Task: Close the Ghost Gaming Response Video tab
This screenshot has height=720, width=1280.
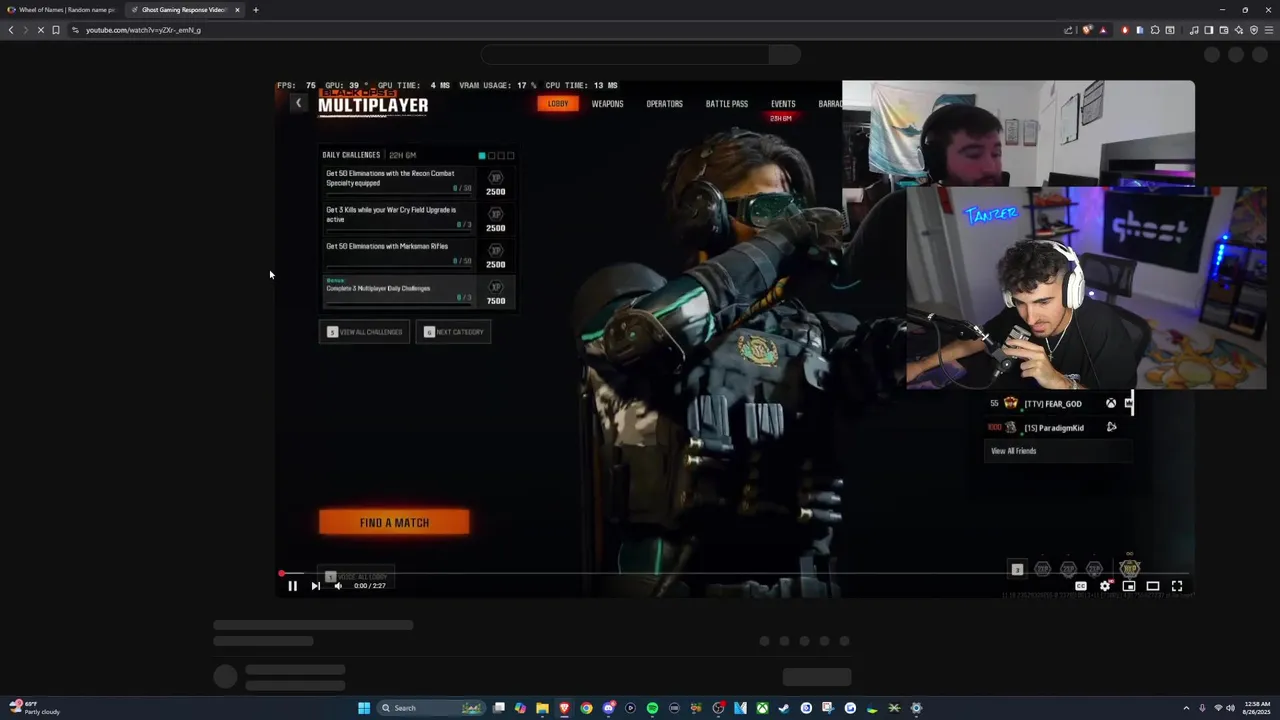Action: click(x=237, y=10)
